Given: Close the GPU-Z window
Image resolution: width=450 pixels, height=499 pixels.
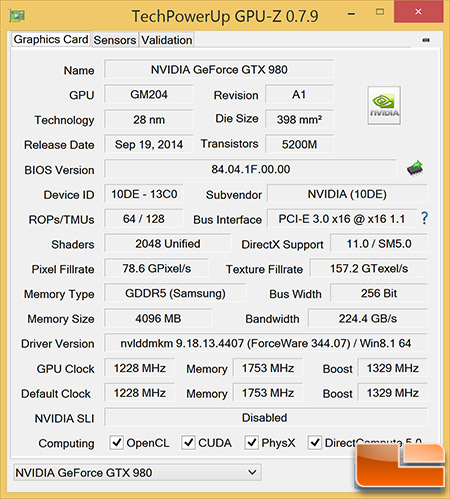Looking at the screenshot, I should [x=418, y=12].
